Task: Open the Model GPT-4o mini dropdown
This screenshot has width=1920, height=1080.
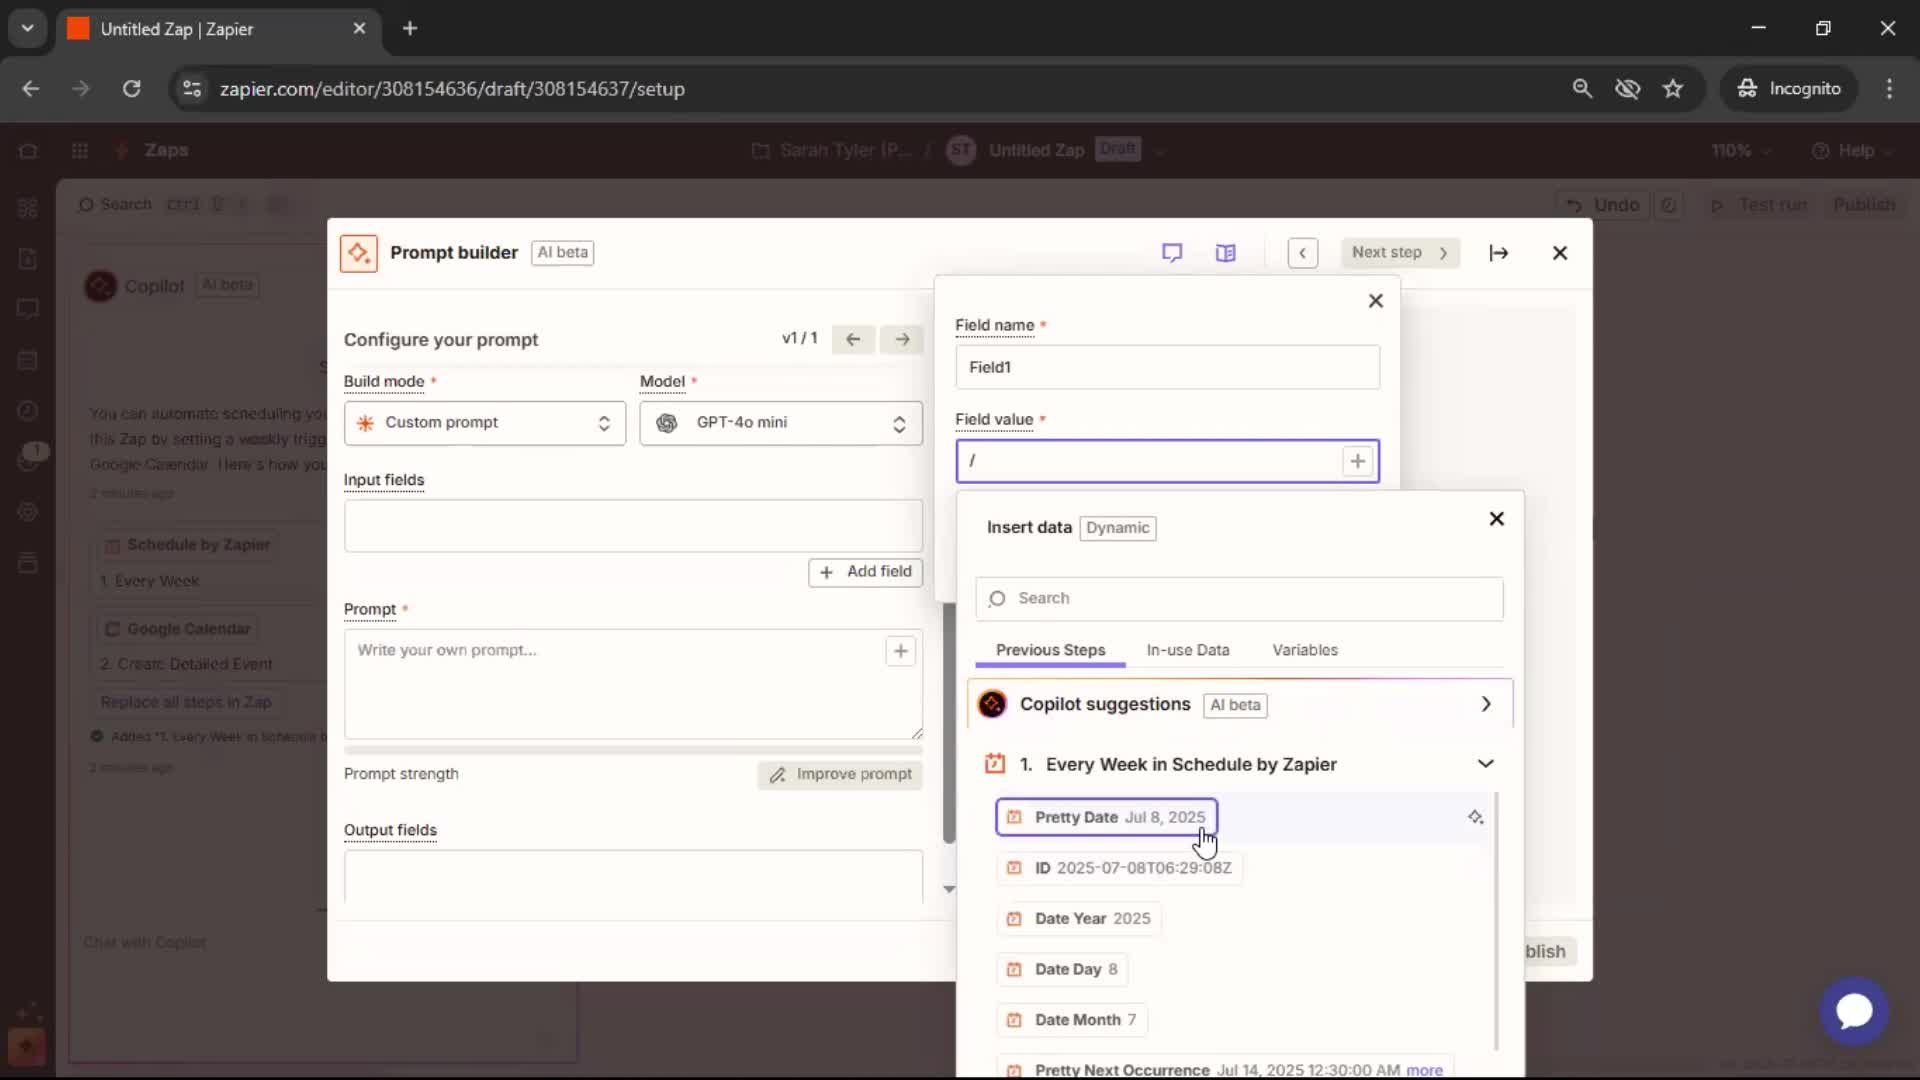Action: [781, 423]
